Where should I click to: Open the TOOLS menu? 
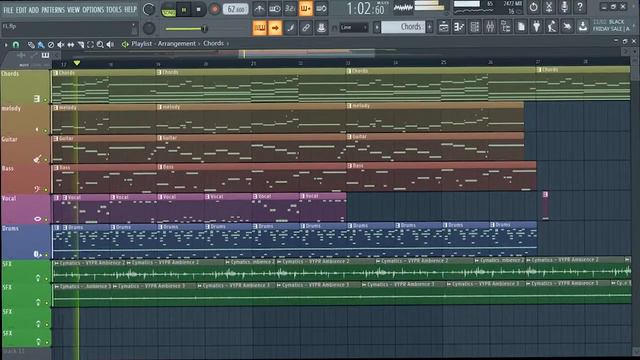coord(114,9)
